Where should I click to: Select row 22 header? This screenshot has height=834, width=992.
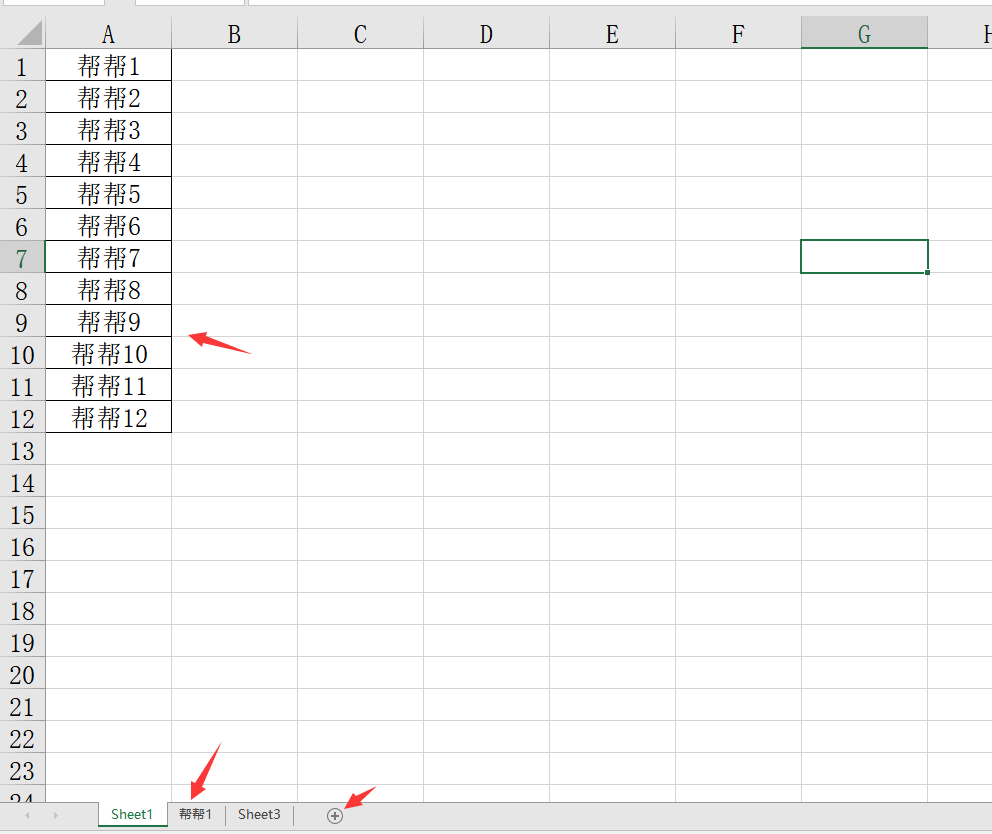(x=22, y=738)
